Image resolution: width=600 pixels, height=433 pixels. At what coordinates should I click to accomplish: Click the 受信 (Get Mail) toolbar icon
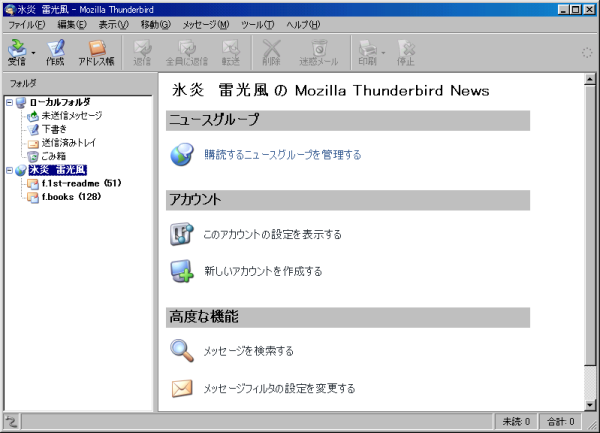pos(17,52)
